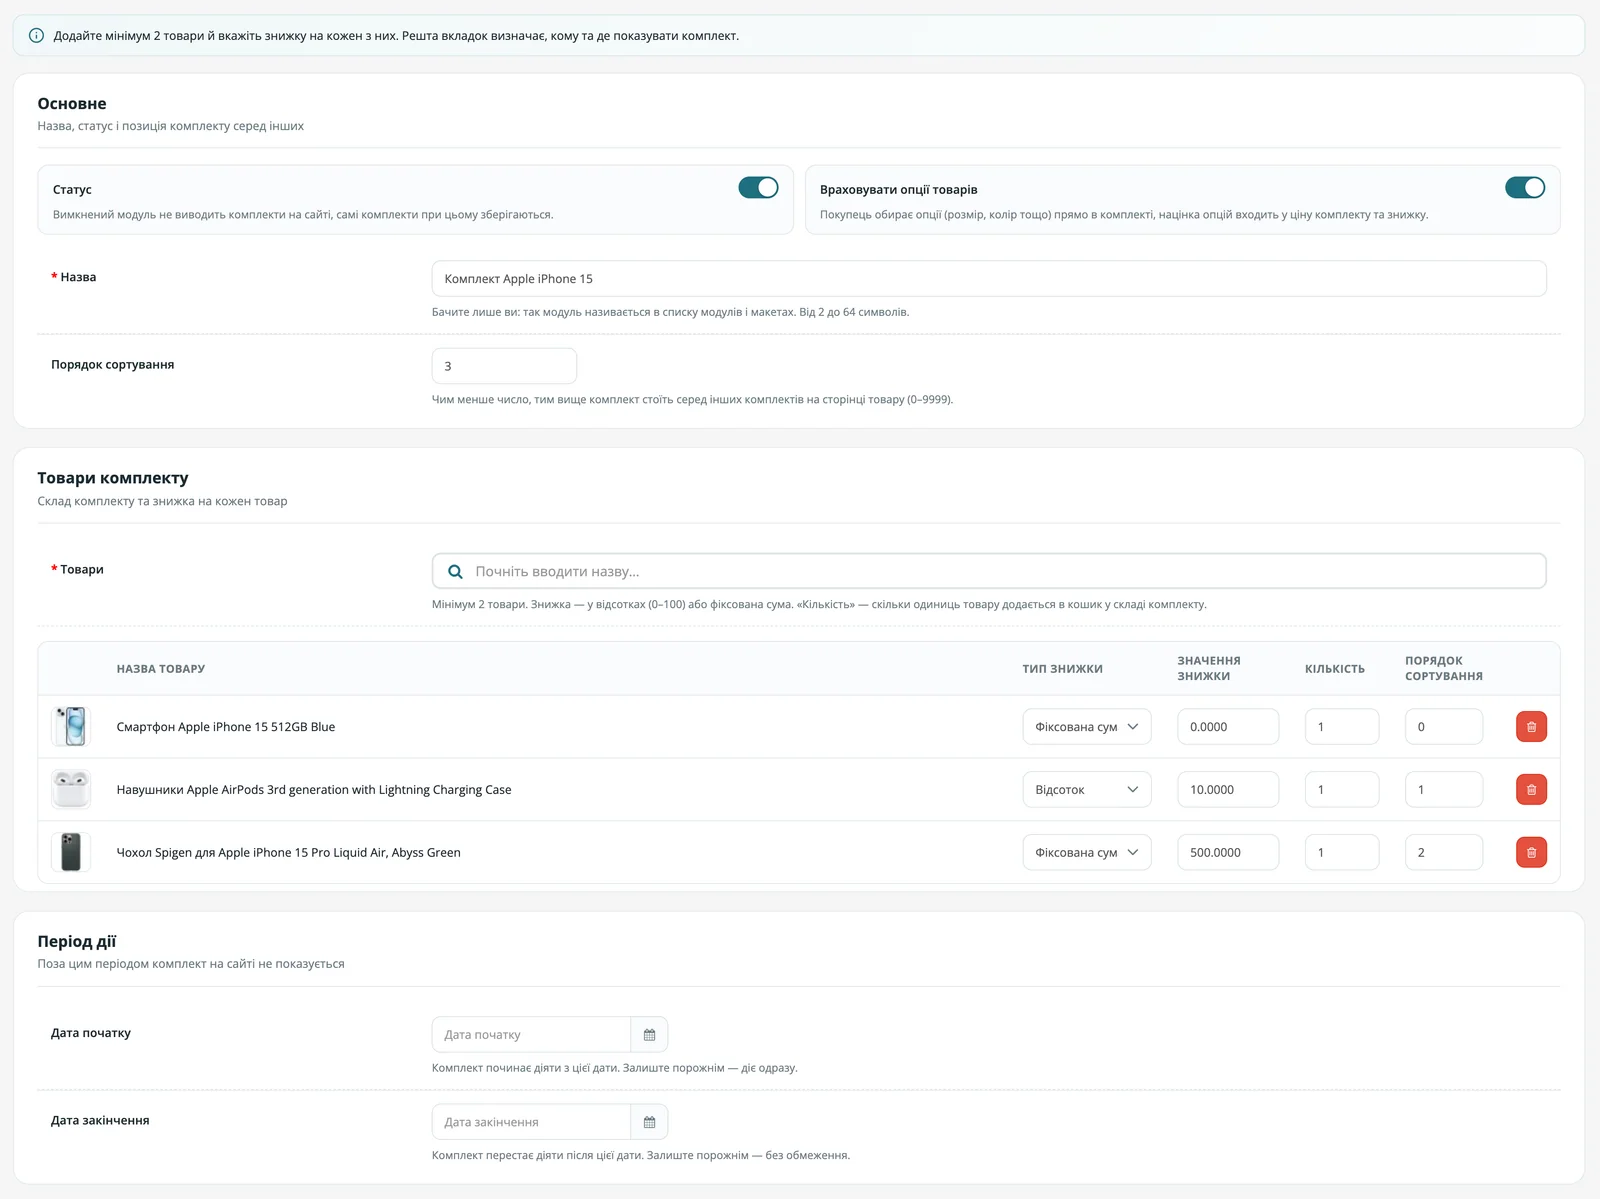Screen dimensions: 1600x1199
Task: Click the Навушники Apple AirPods 3rd generation name
Action: pos(314,790)
